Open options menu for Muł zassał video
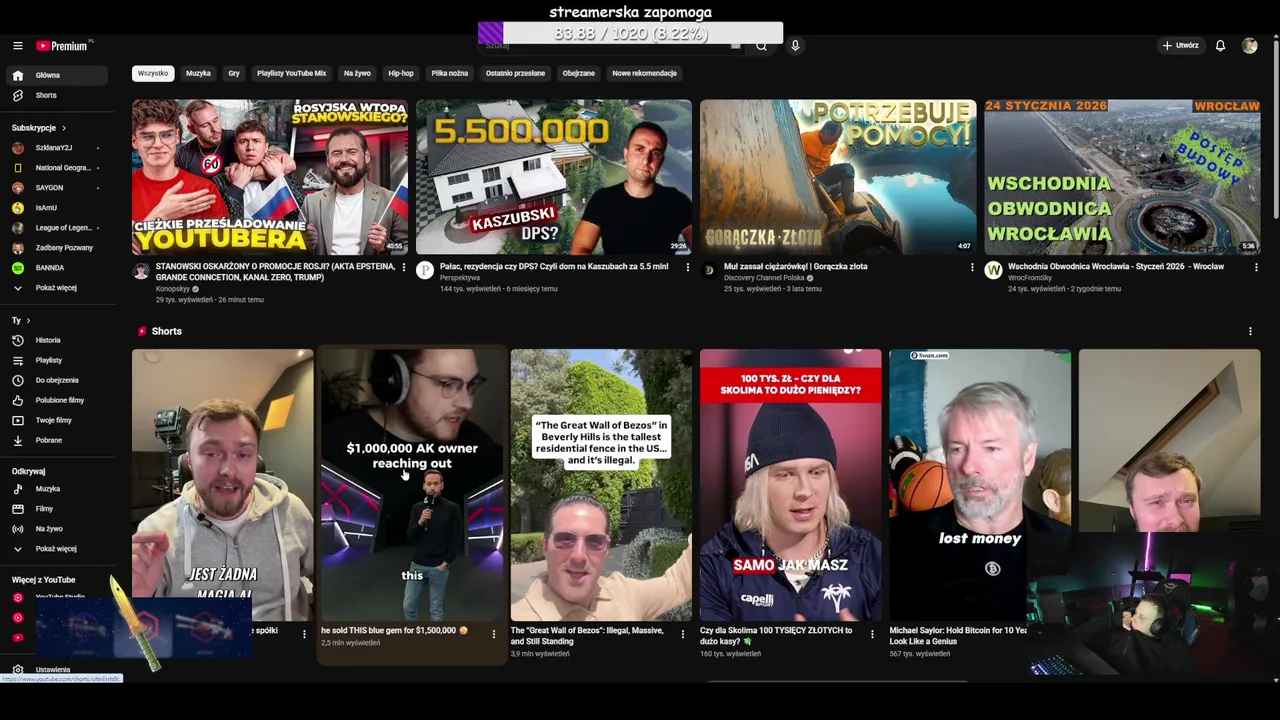The image size is (1280, 720). (972, 267)
